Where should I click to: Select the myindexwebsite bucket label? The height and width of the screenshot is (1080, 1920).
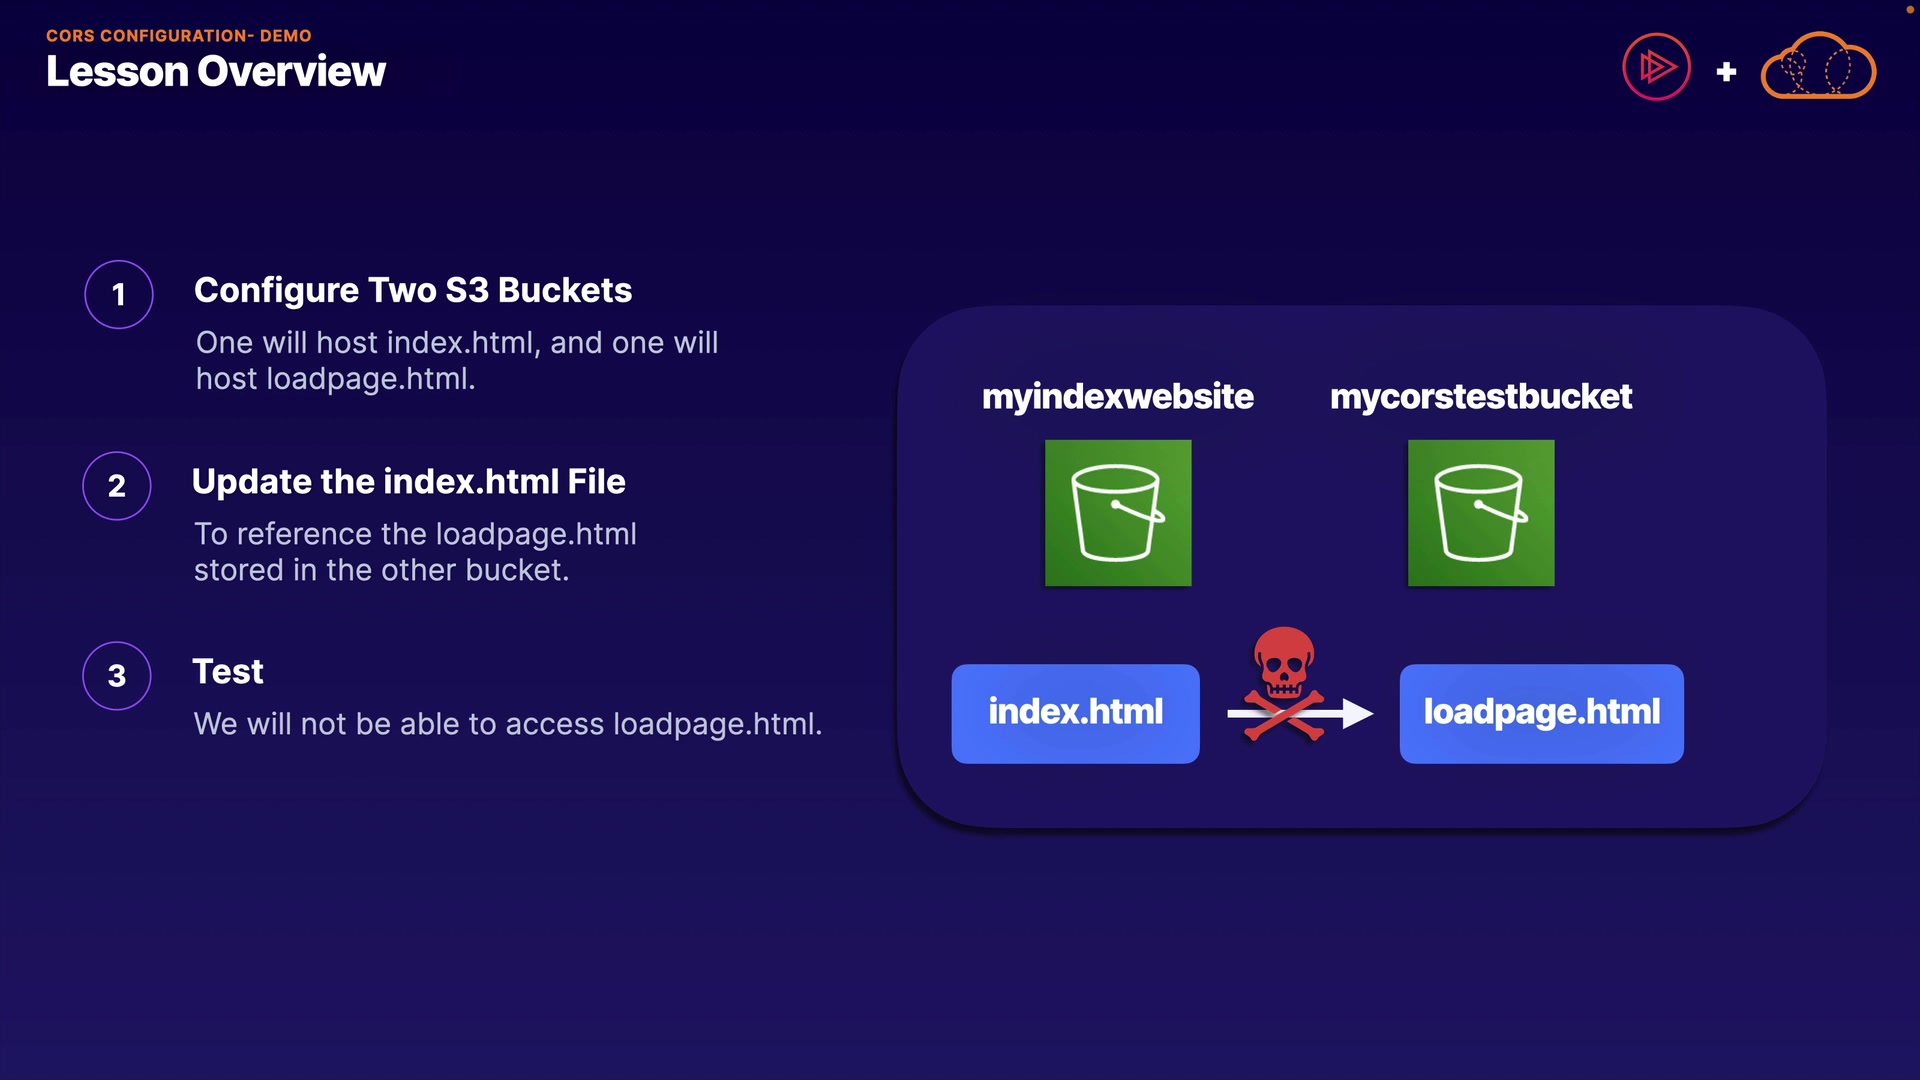[1117, 397]
